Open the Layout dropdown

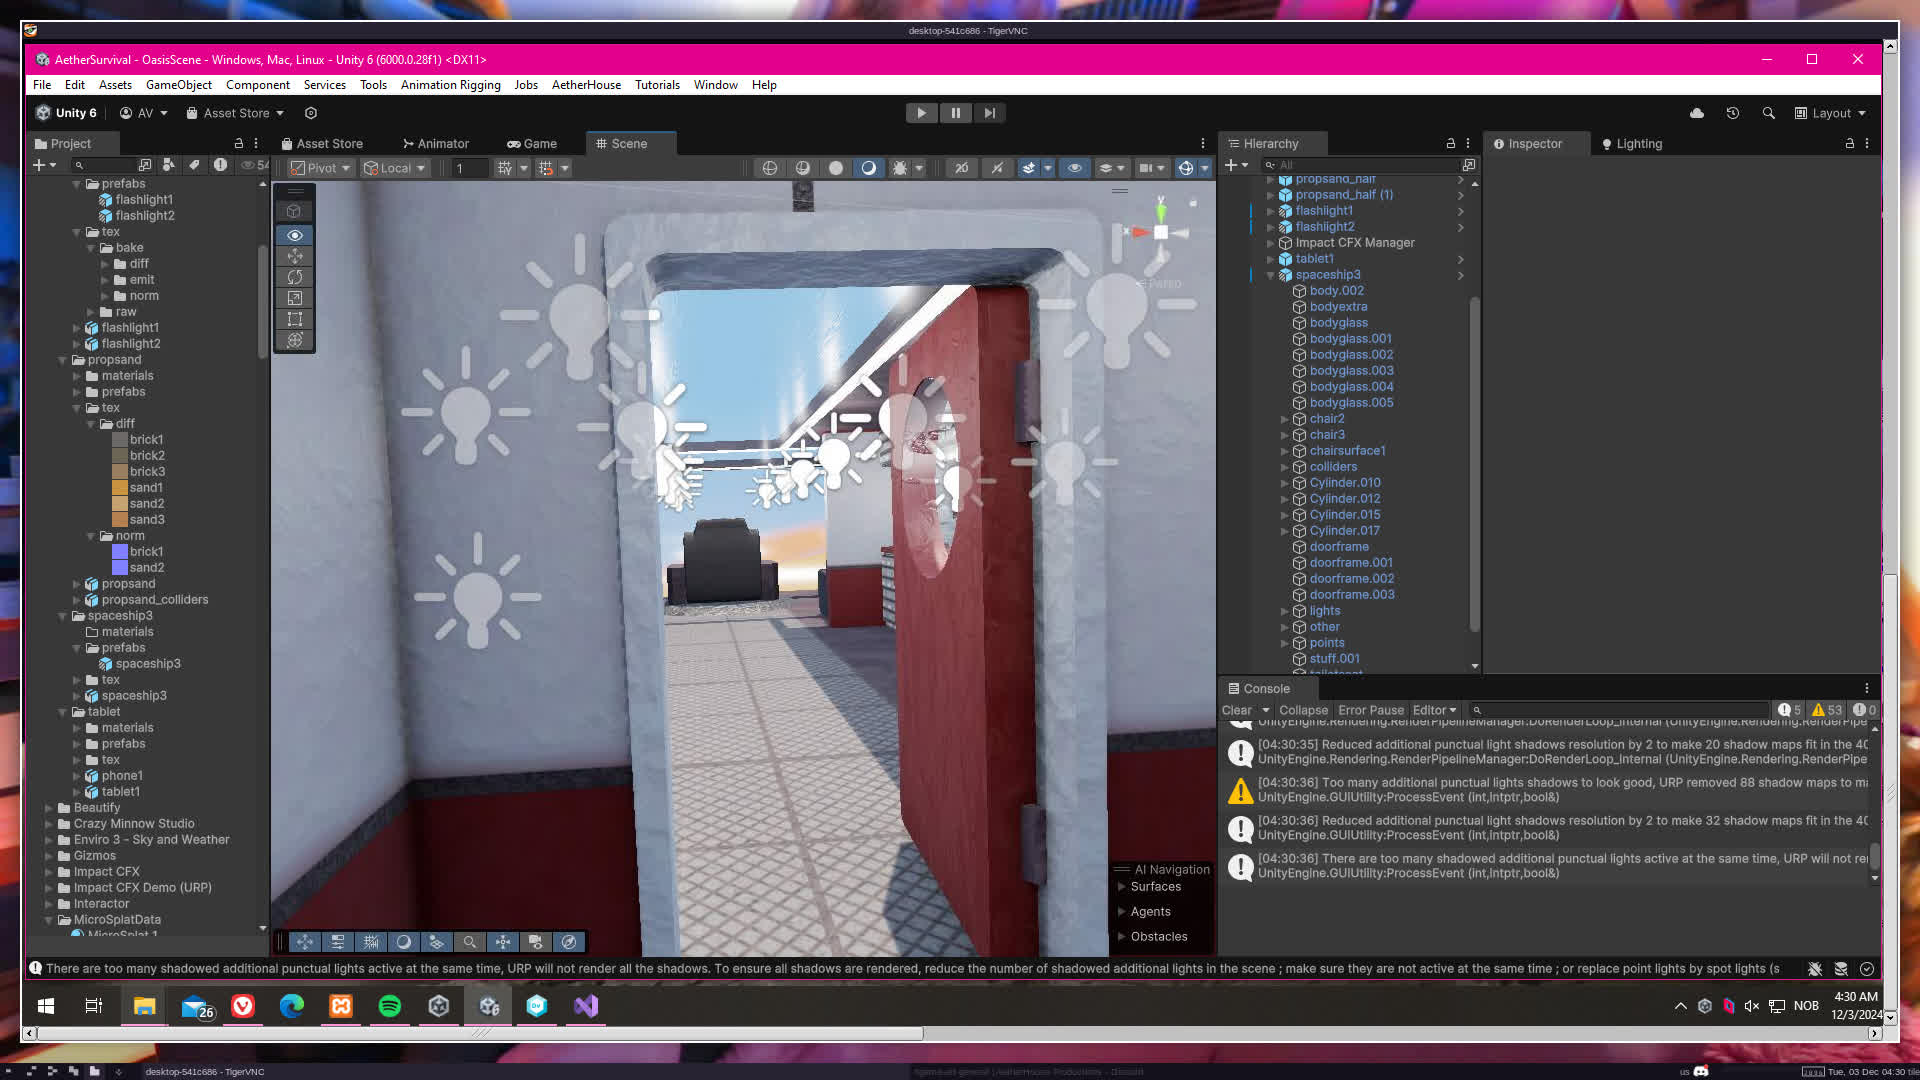1831,113
